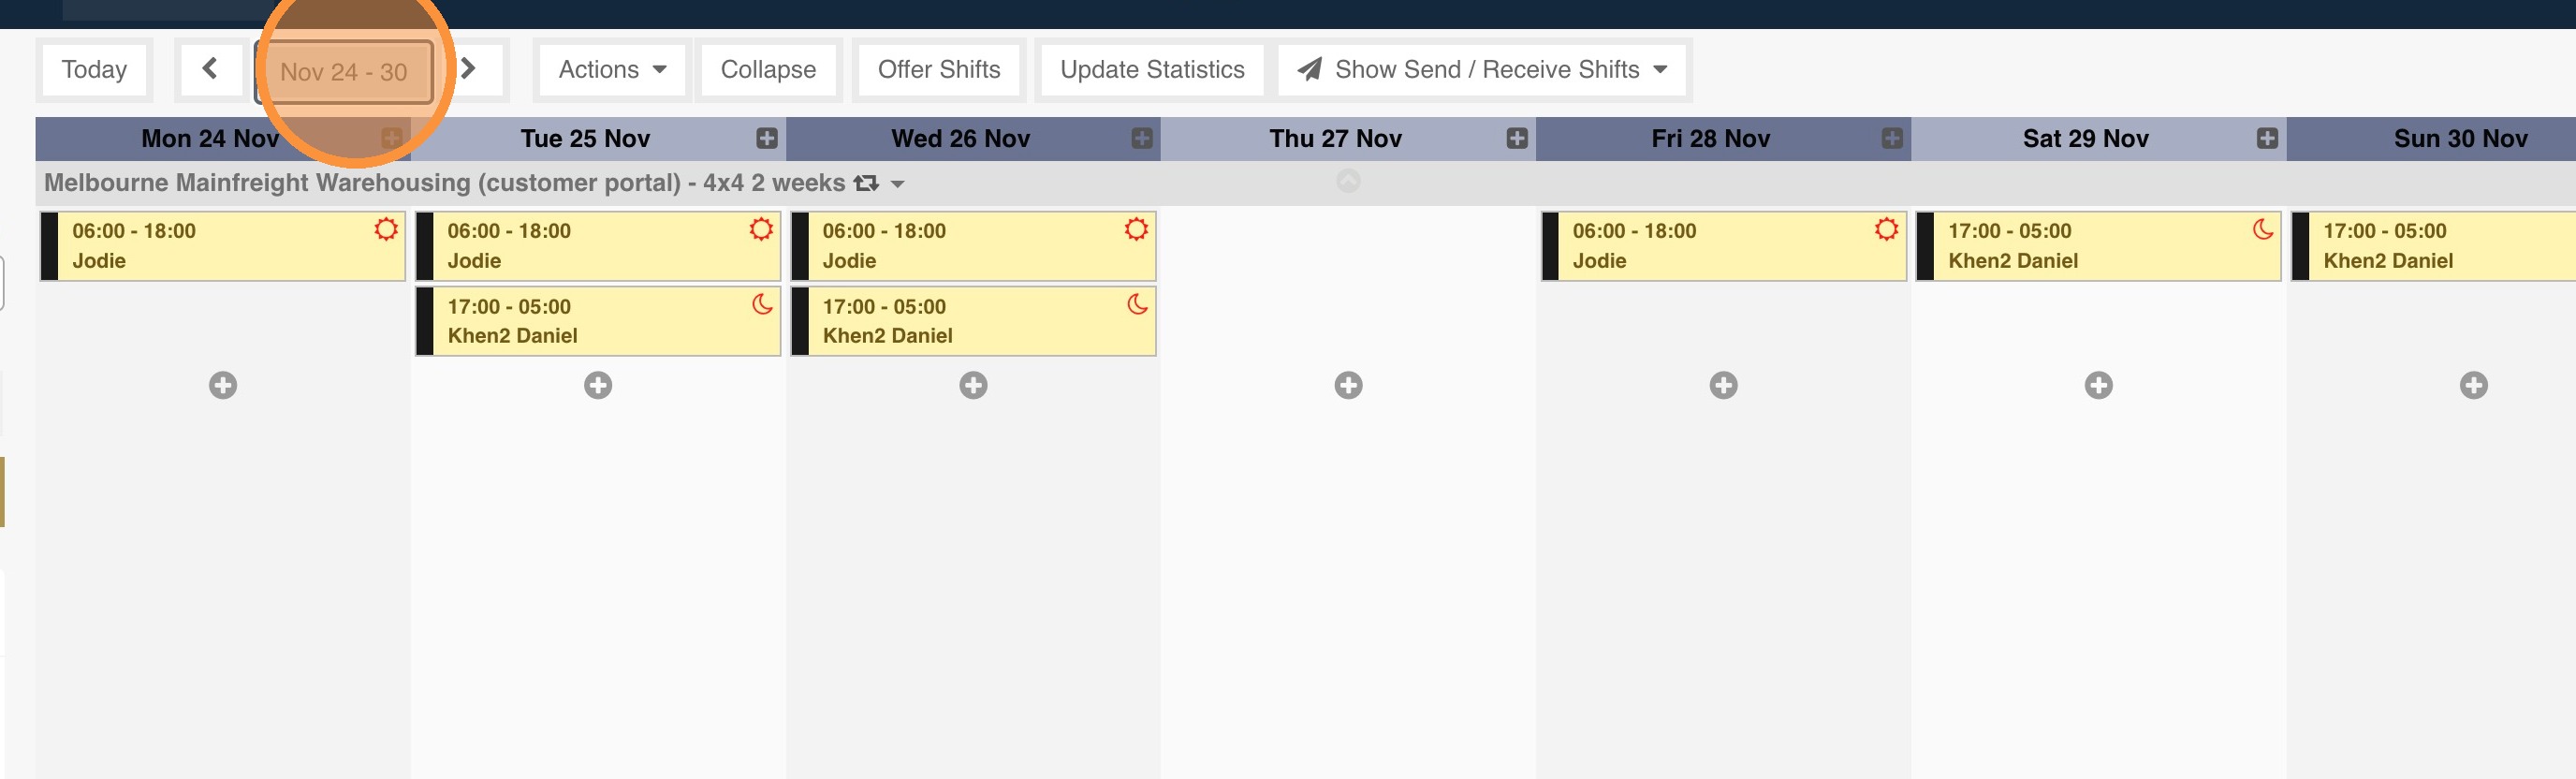Click the repeat arrows icon beside roster name

(x=866, y=183)
